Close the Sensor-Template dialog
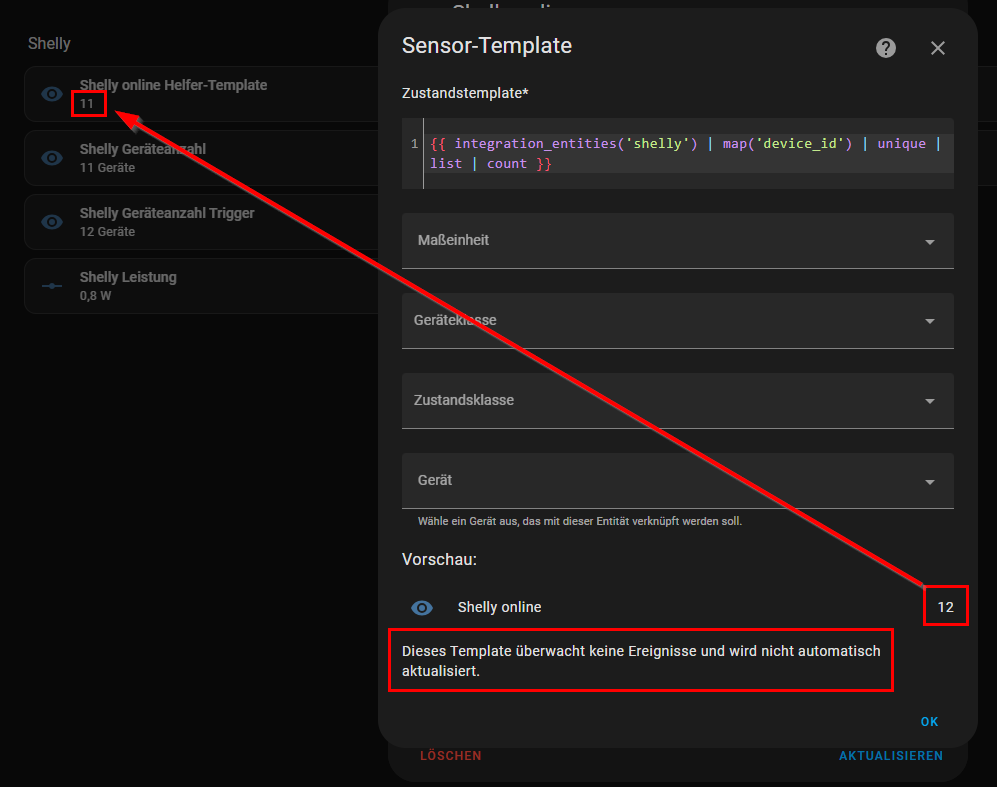 click(938, 48)
